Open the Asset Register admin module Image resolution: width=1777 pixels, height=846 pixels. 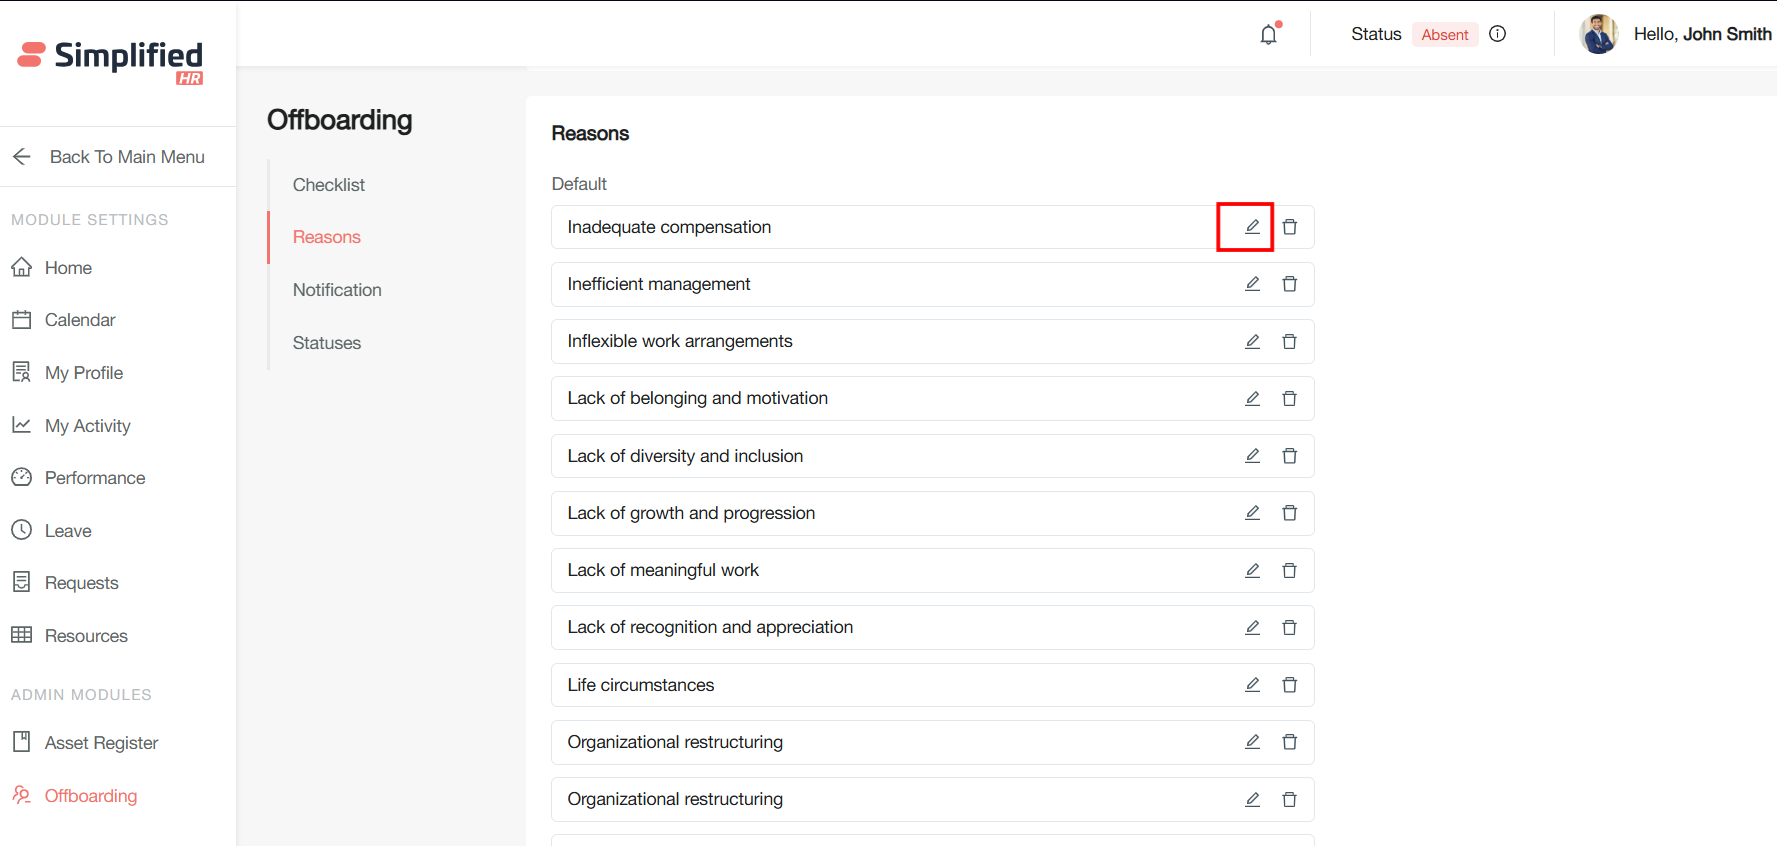(x=101, y=743)
